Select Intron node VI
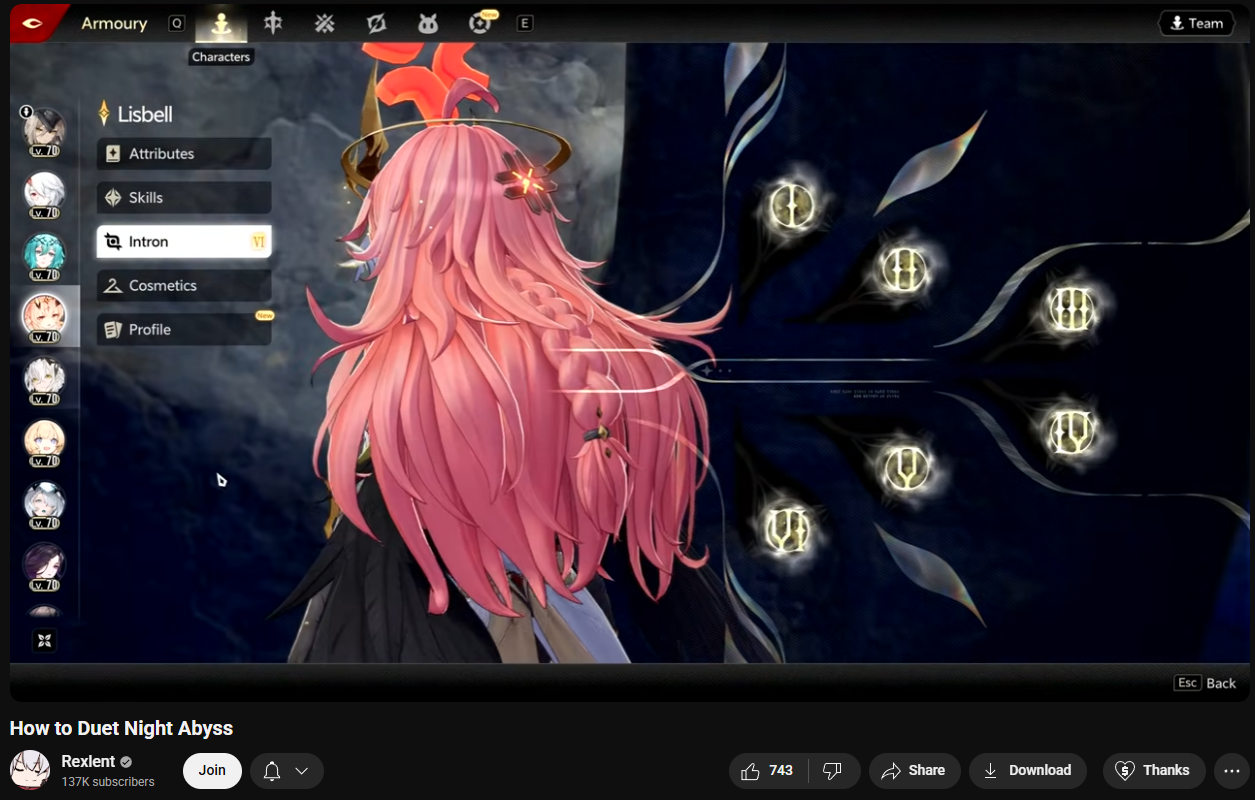The image size is (1255, 800). 787,530
